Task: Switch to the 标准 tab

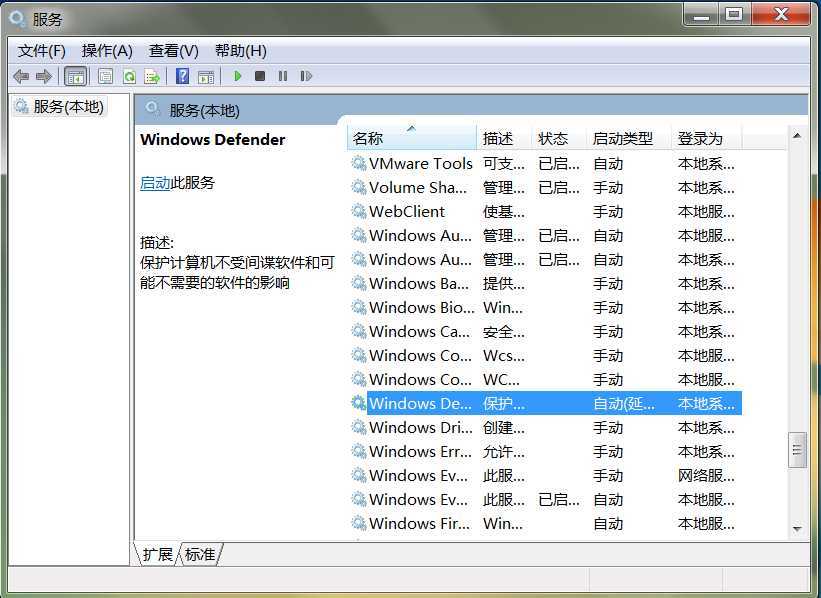Action: tap(200, 555)
